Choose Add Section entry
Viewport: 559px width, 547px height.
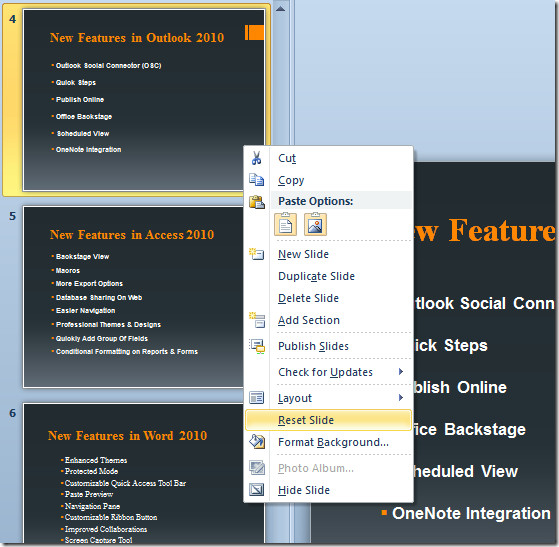[328, 320]
